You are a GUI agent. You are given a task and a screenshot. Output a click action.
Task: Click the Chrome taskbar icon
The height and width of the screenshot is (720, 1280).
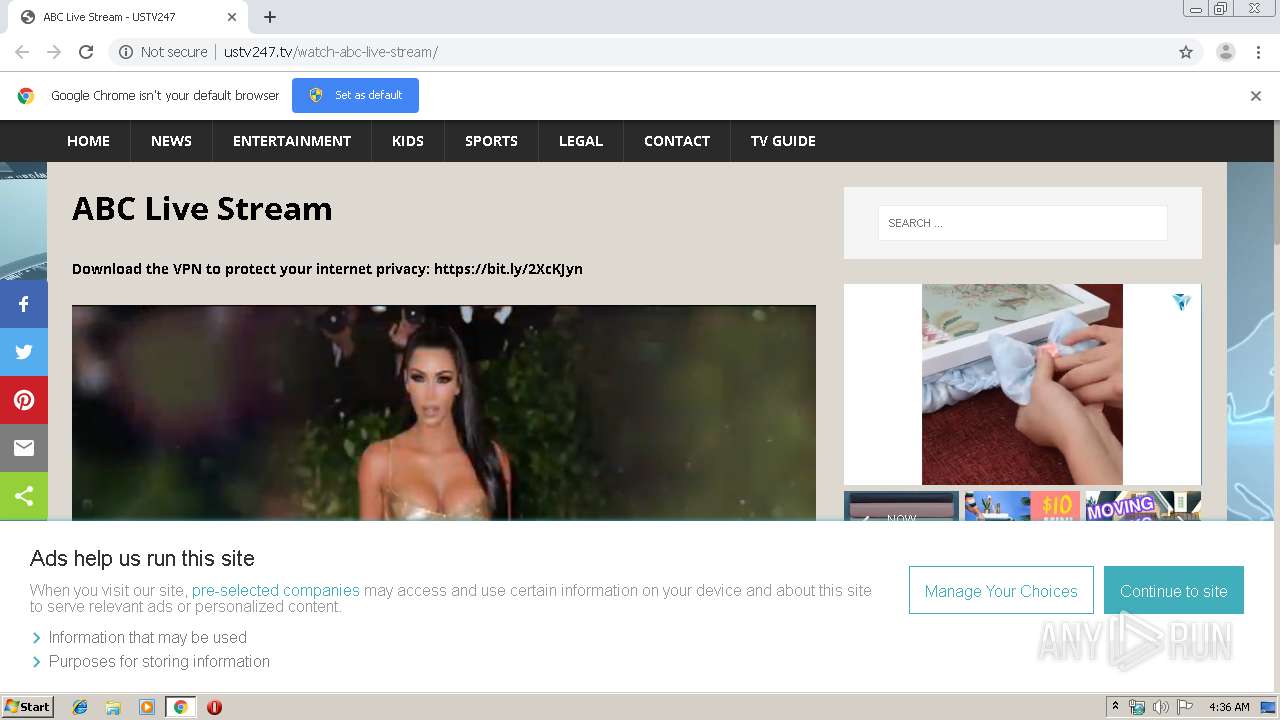click(180, 707)
